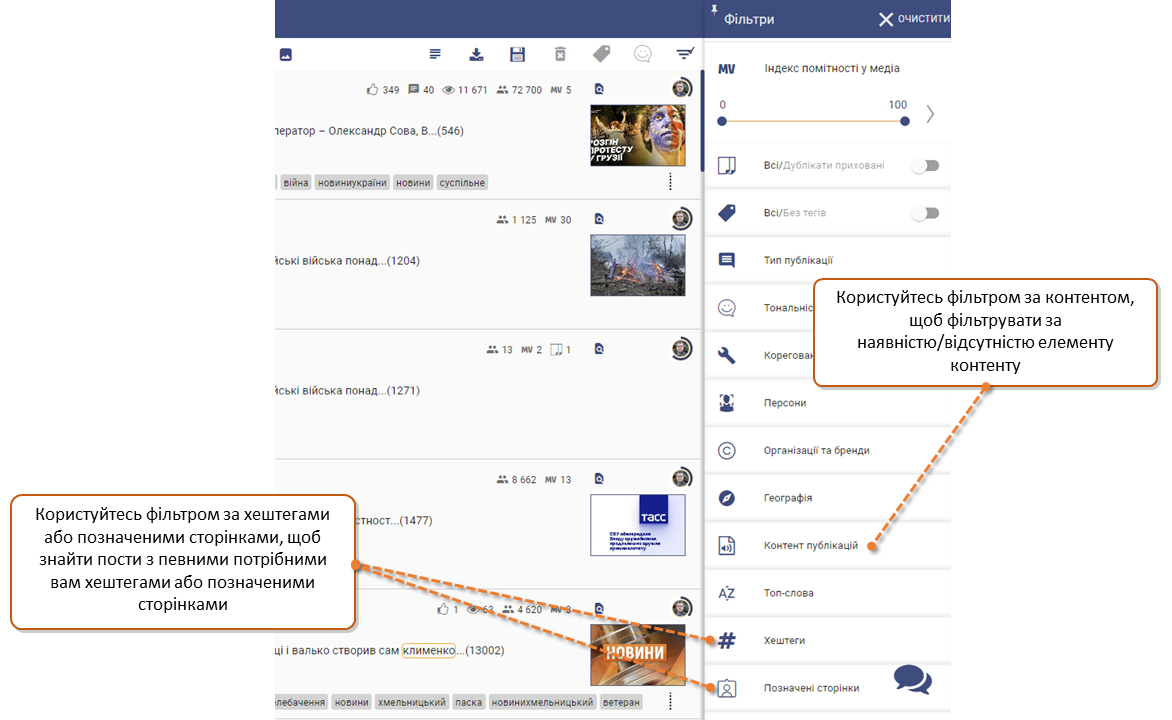Click the MV media visibility index icon
This screenshot has width=1172, height=720.
(x=727, y=69)
